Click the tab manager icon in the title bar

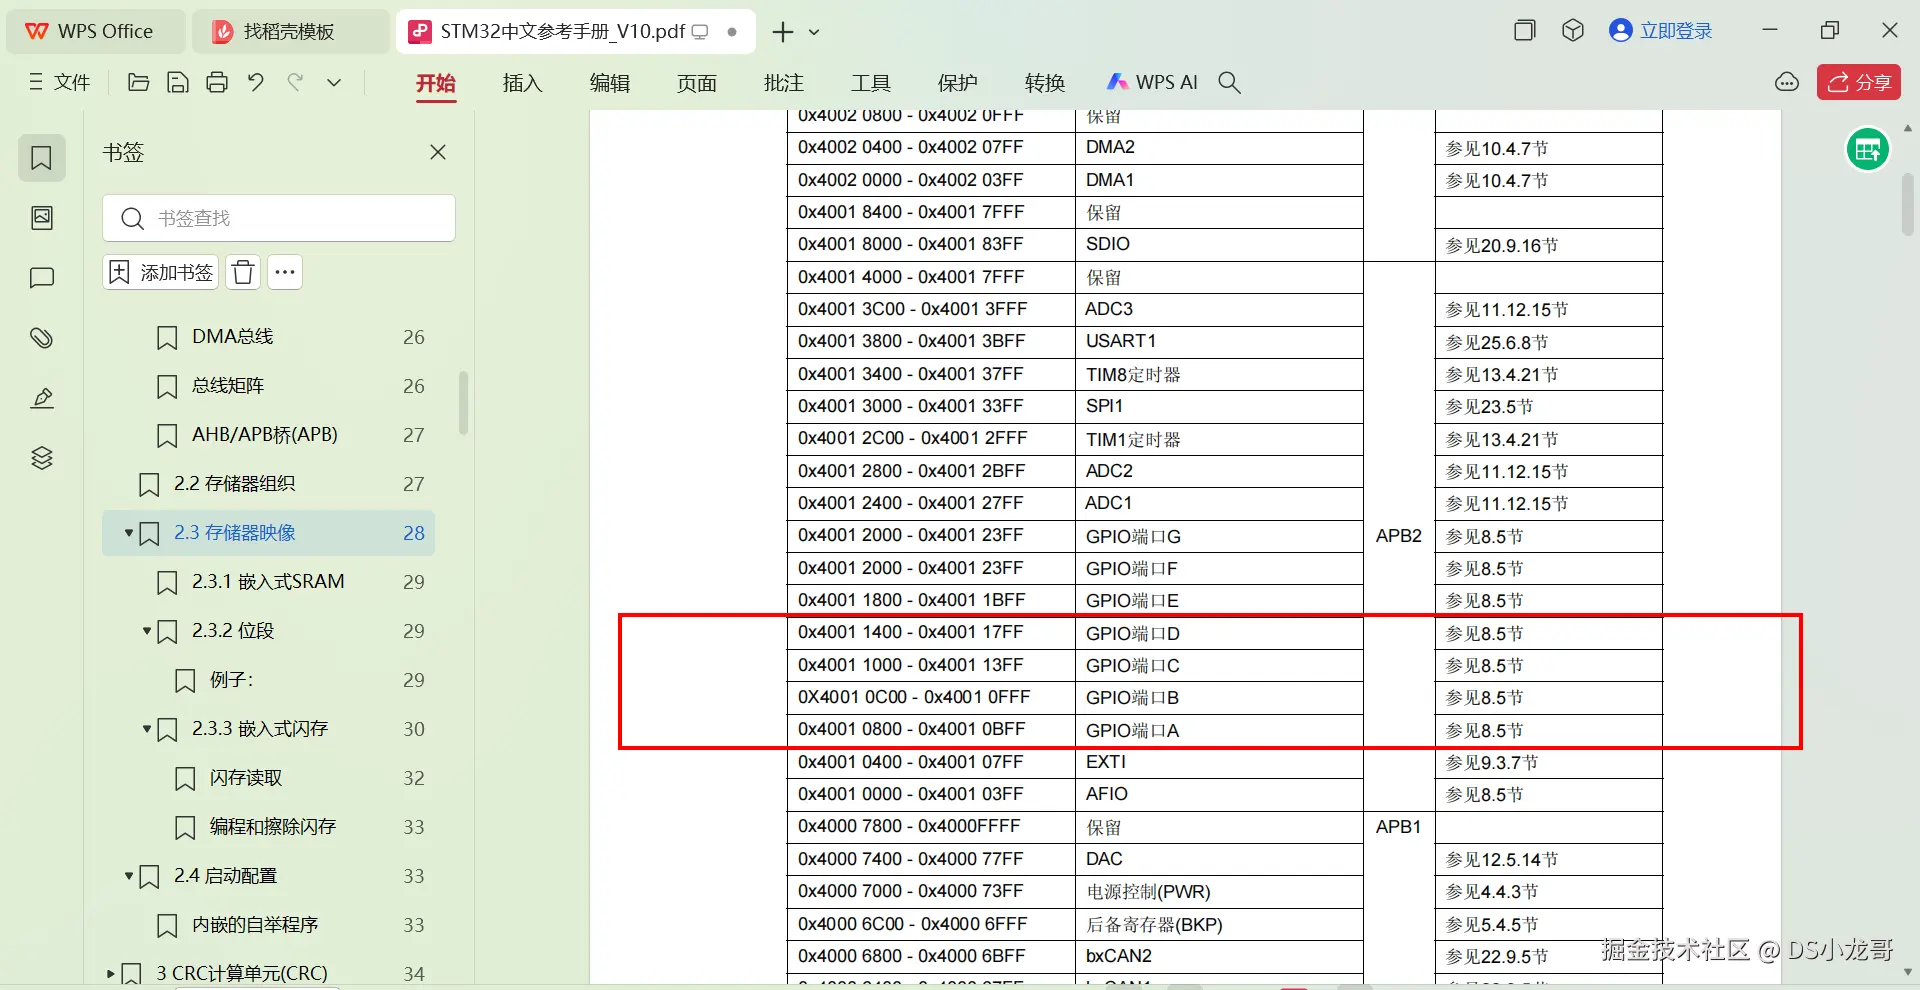[x=1525, y=31]
